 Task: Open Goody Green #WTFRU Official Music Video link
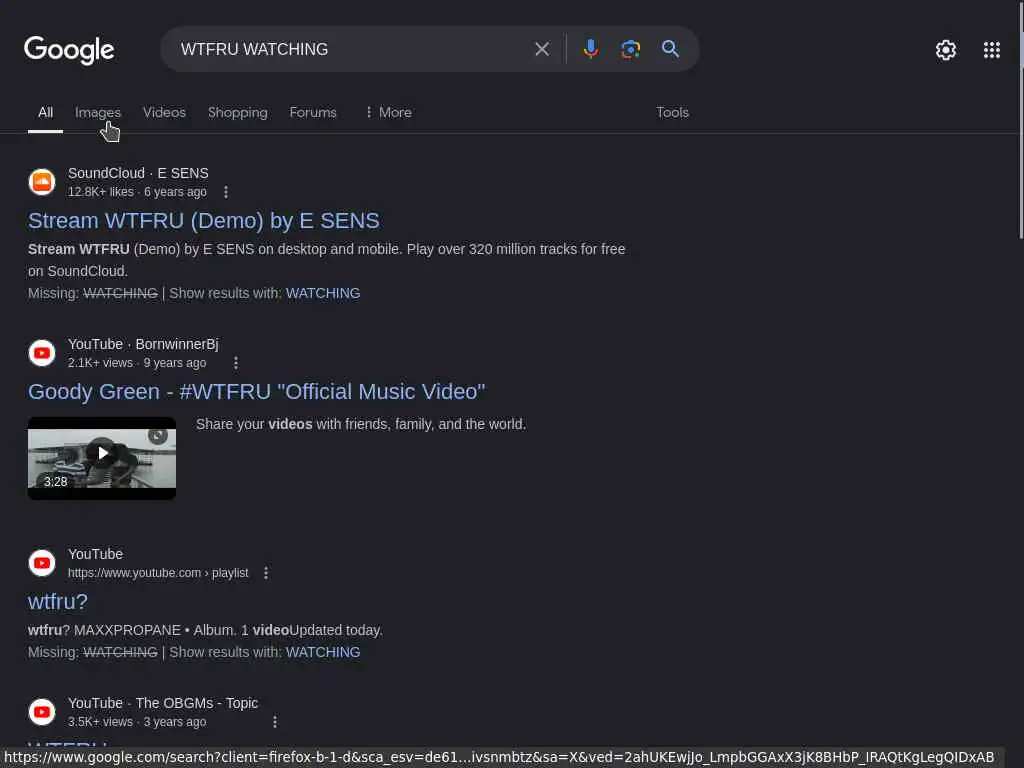pos(257,392)
